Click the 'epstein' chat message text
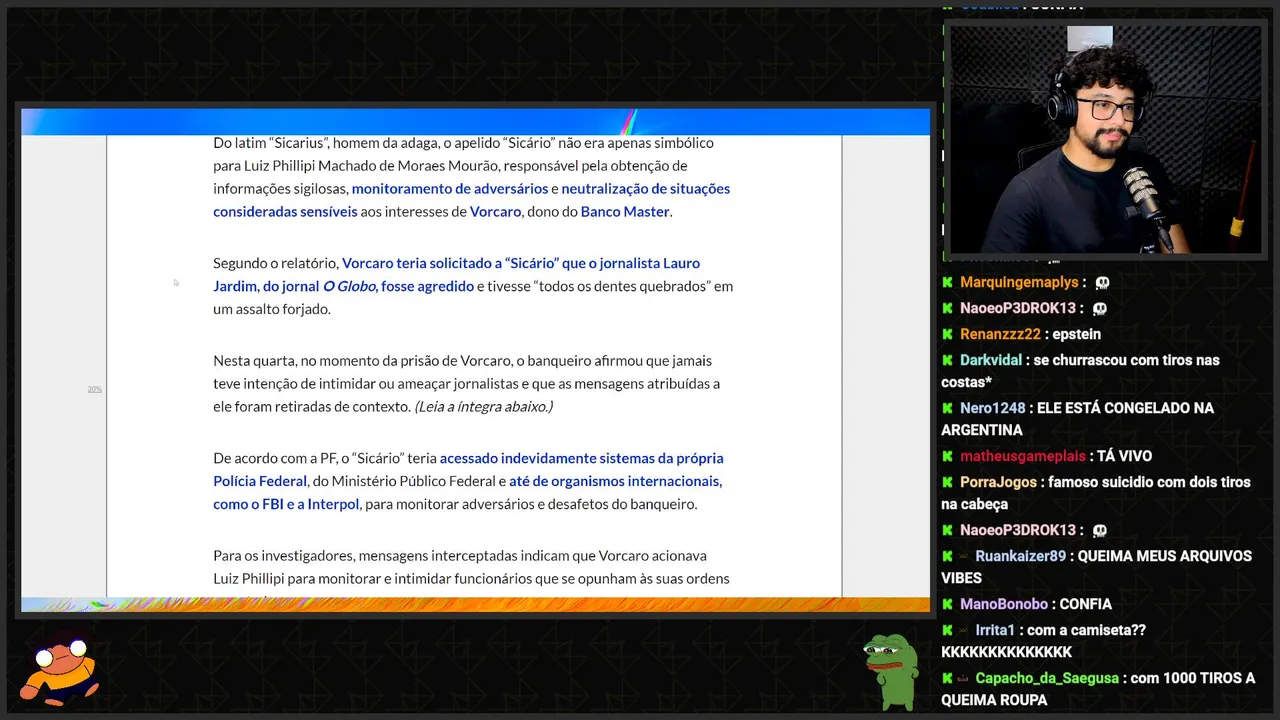This screenshot has height=720, width=1280. click(1075, 334)
